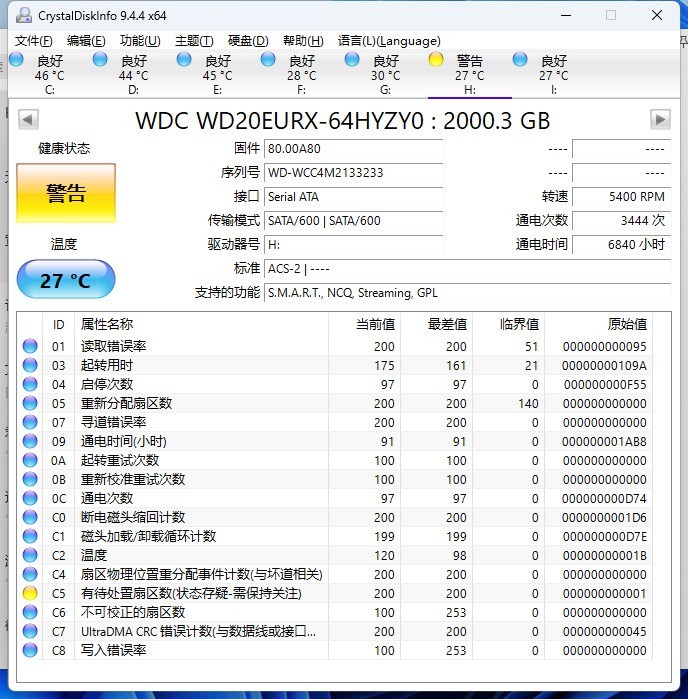Screen dimensions: 688x699
Task: Open the 功能(U) menu
Action: tap(140, 41)
